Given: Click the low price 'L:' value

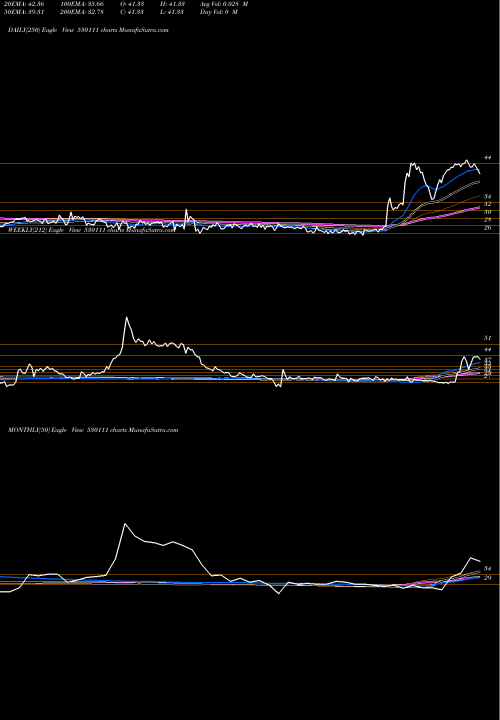Looking at the screenshot, I should pos(170,12).
